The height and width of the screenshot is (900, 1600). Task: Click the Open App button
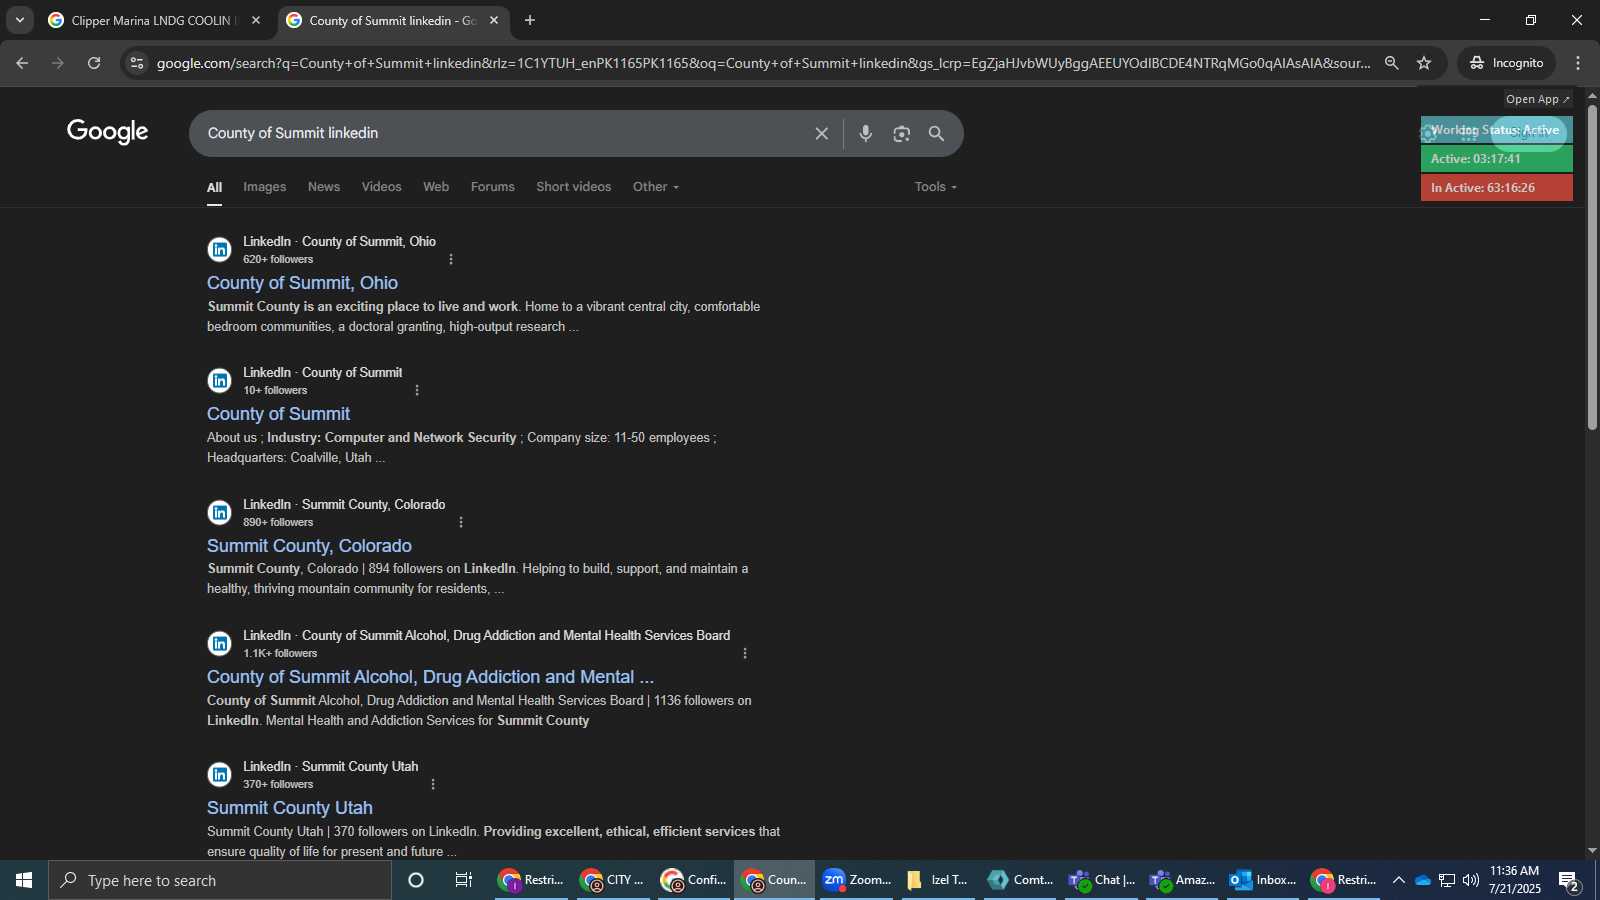1538,99
